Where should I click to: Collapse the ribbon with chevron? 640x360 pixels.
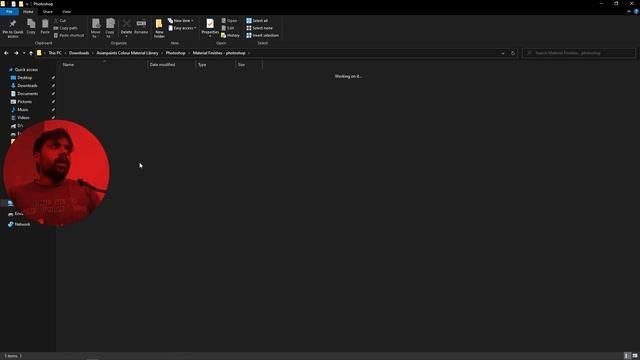coord(629,12)
